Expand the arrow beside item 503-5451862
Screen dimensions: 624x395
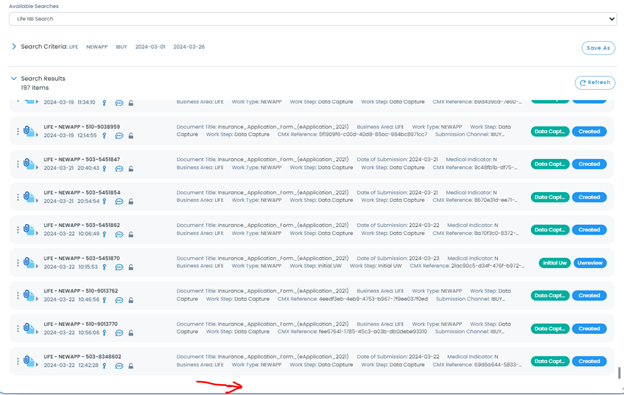tap(37, 233)
